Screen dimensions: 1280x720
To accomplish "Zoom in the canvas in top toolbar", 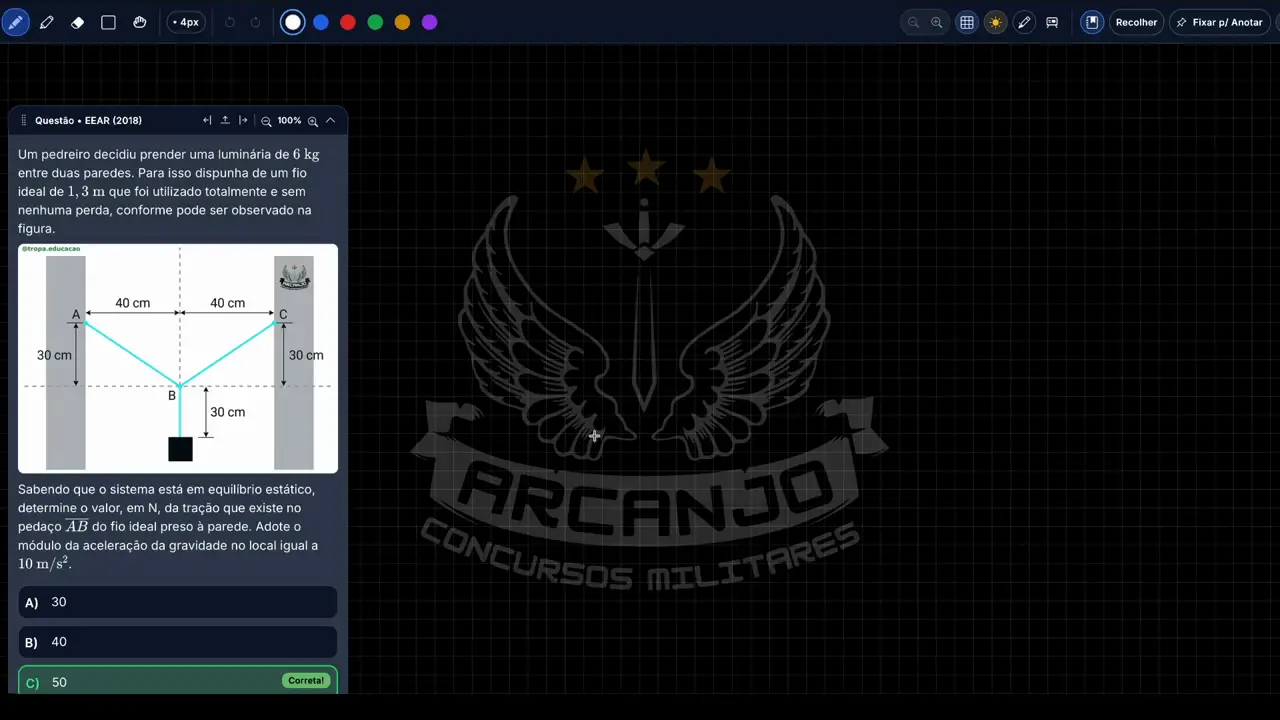I will tap(937, 22).
